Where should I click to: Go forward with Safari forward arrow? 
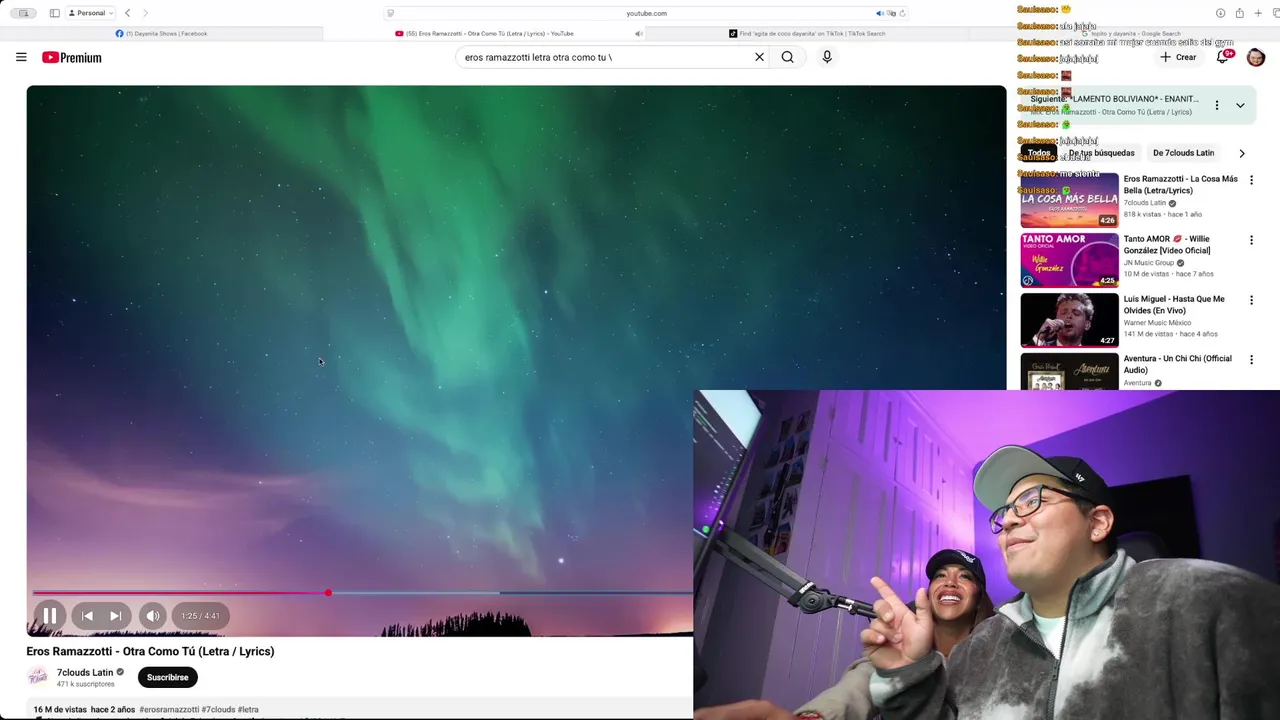(x=145, y=13)
